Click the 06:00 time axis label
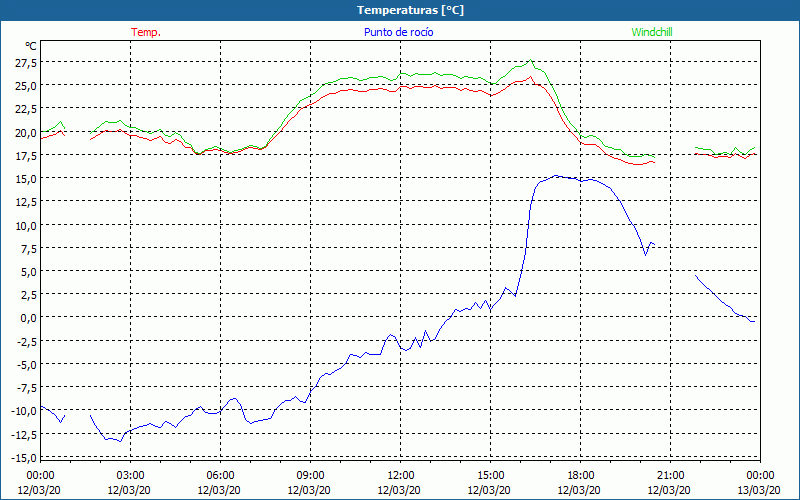This screenshot has height=500, width=800. pyautogui.click(x=220, y=476)
